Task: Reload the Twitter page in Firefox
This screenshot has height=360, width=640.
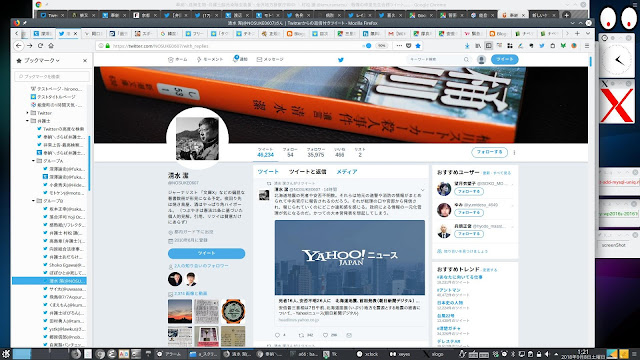Action: coord(40,46)
